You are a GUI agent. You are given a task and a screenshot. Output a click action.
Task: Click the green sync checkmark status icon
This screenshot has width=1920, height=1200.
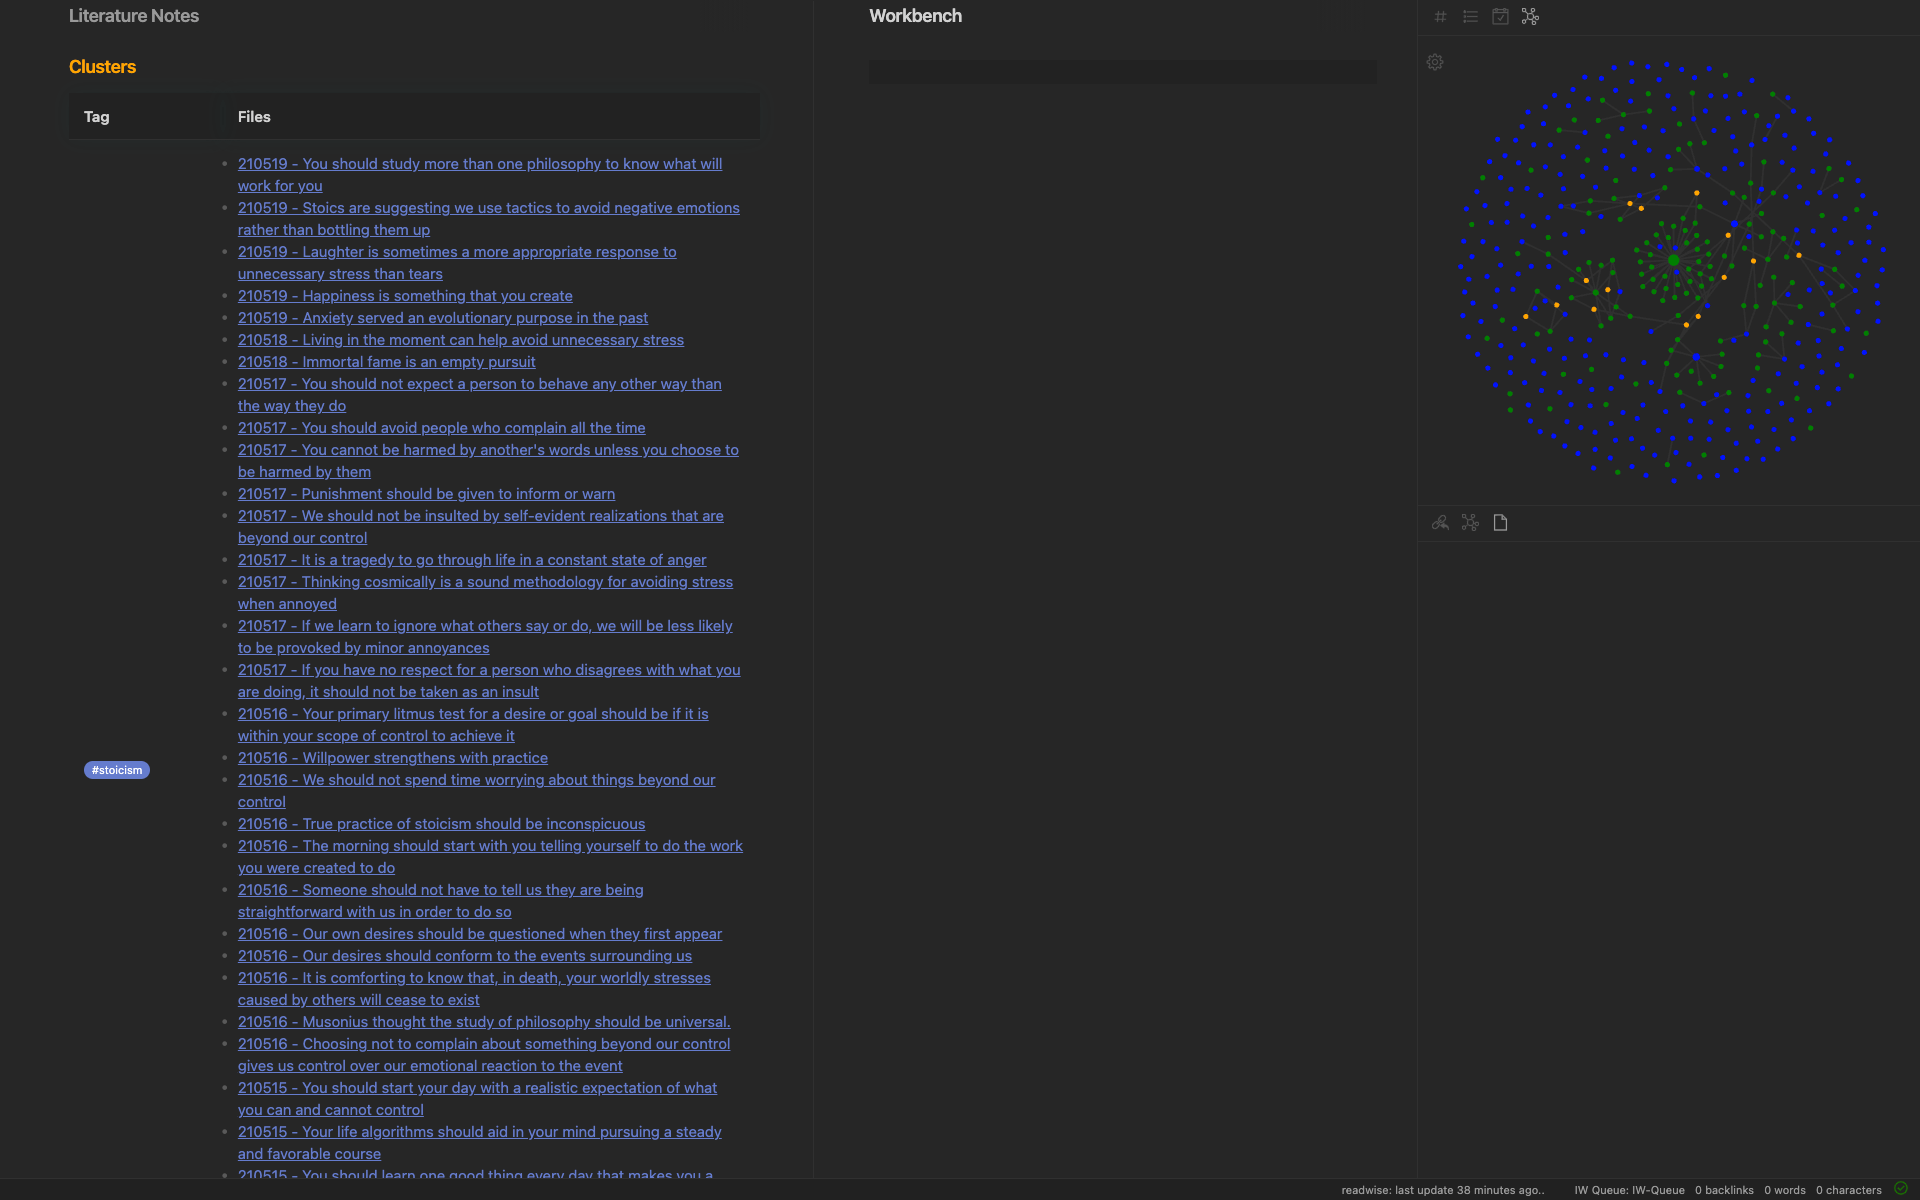click(x=1901, y=1189)
